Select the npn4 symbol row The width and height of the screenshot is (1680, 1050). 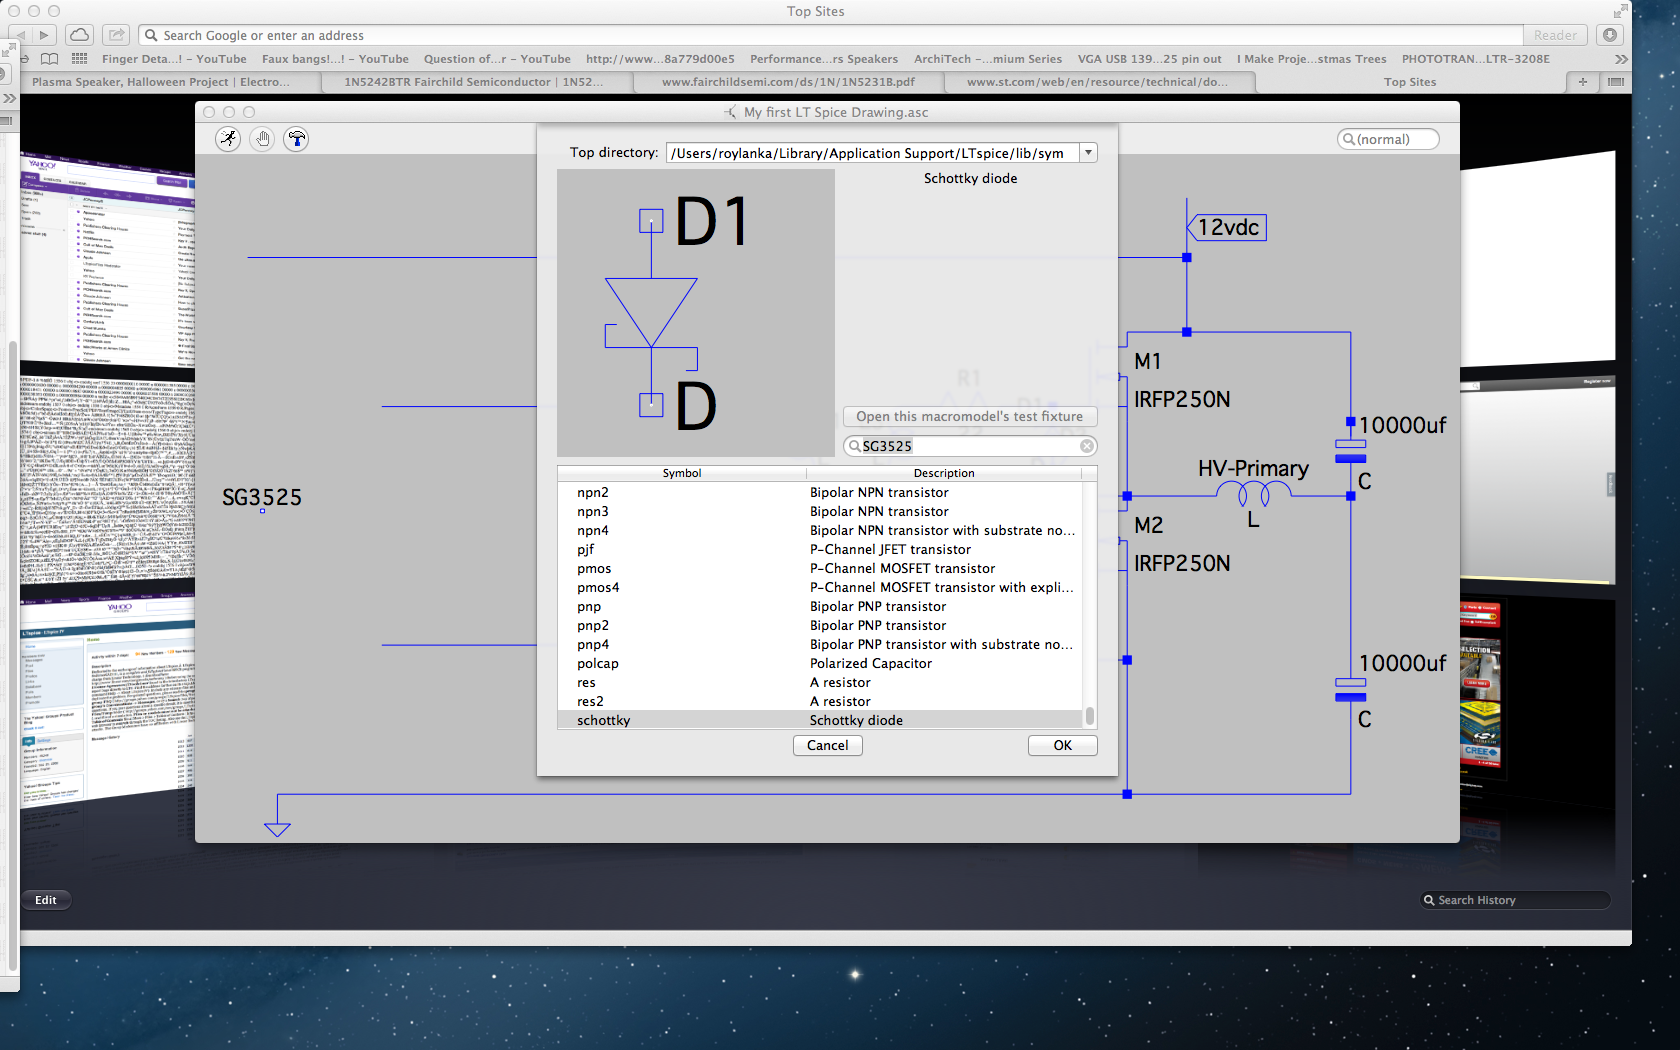(x=820, y=530)
